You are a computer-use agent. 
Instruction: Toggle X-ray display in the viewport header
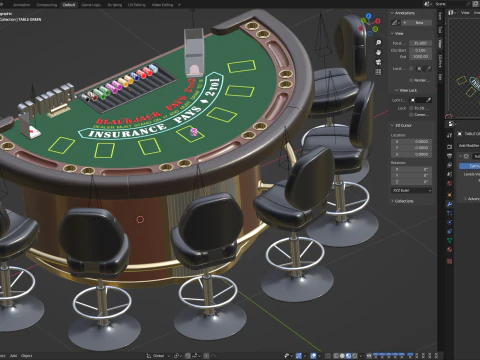coord(328,356)
